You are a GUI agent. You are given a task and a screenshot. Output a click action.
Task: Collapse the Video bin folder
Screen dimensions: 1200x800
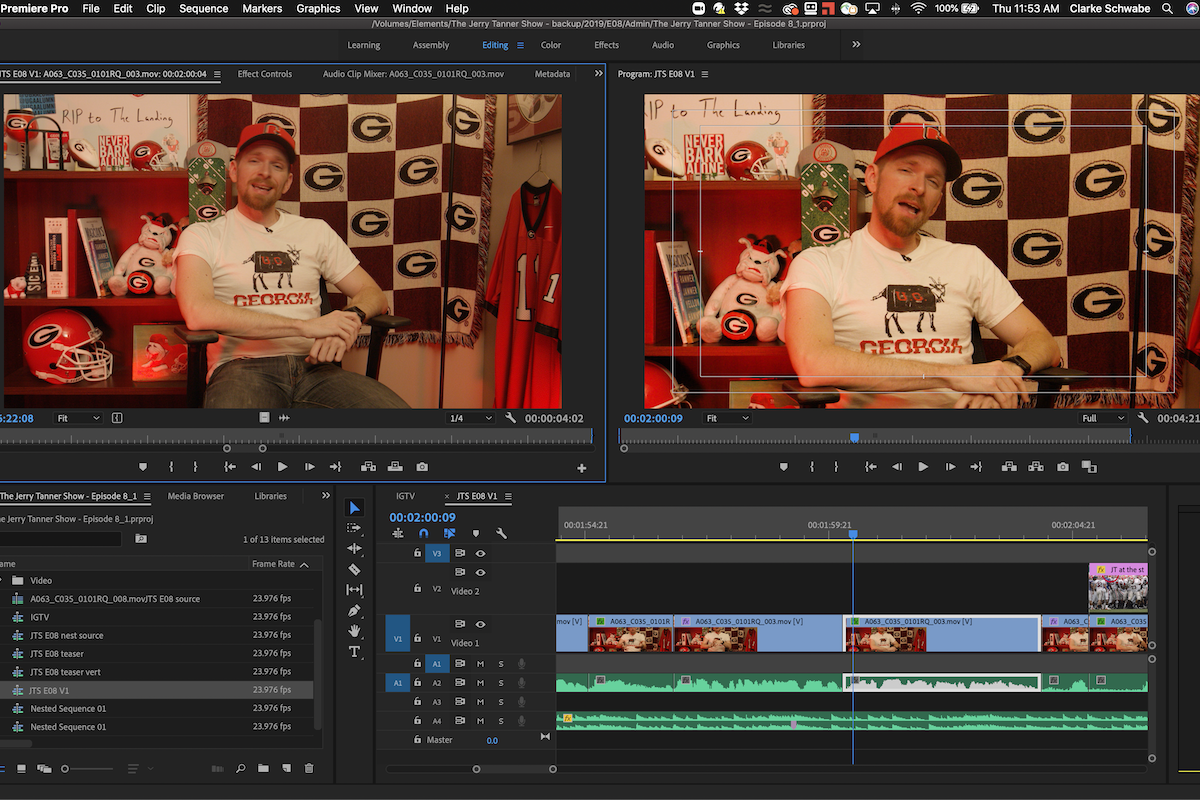1,580
